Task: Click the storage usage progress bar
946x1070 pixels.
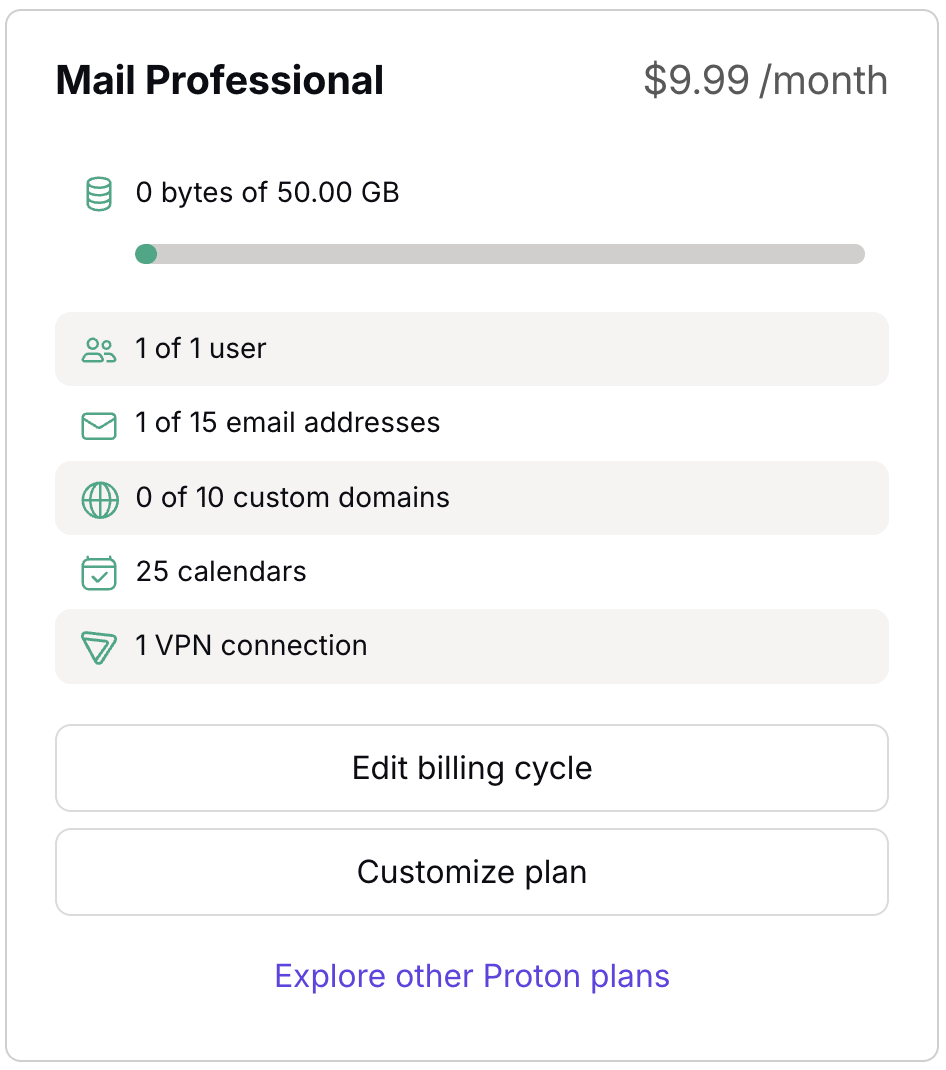Action: [x=500, y=254]
